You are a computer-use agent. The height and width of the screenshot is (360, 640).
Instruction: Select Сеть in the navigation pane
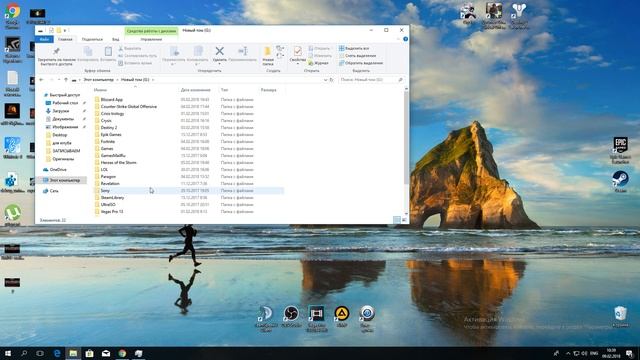tap(54, 191)
